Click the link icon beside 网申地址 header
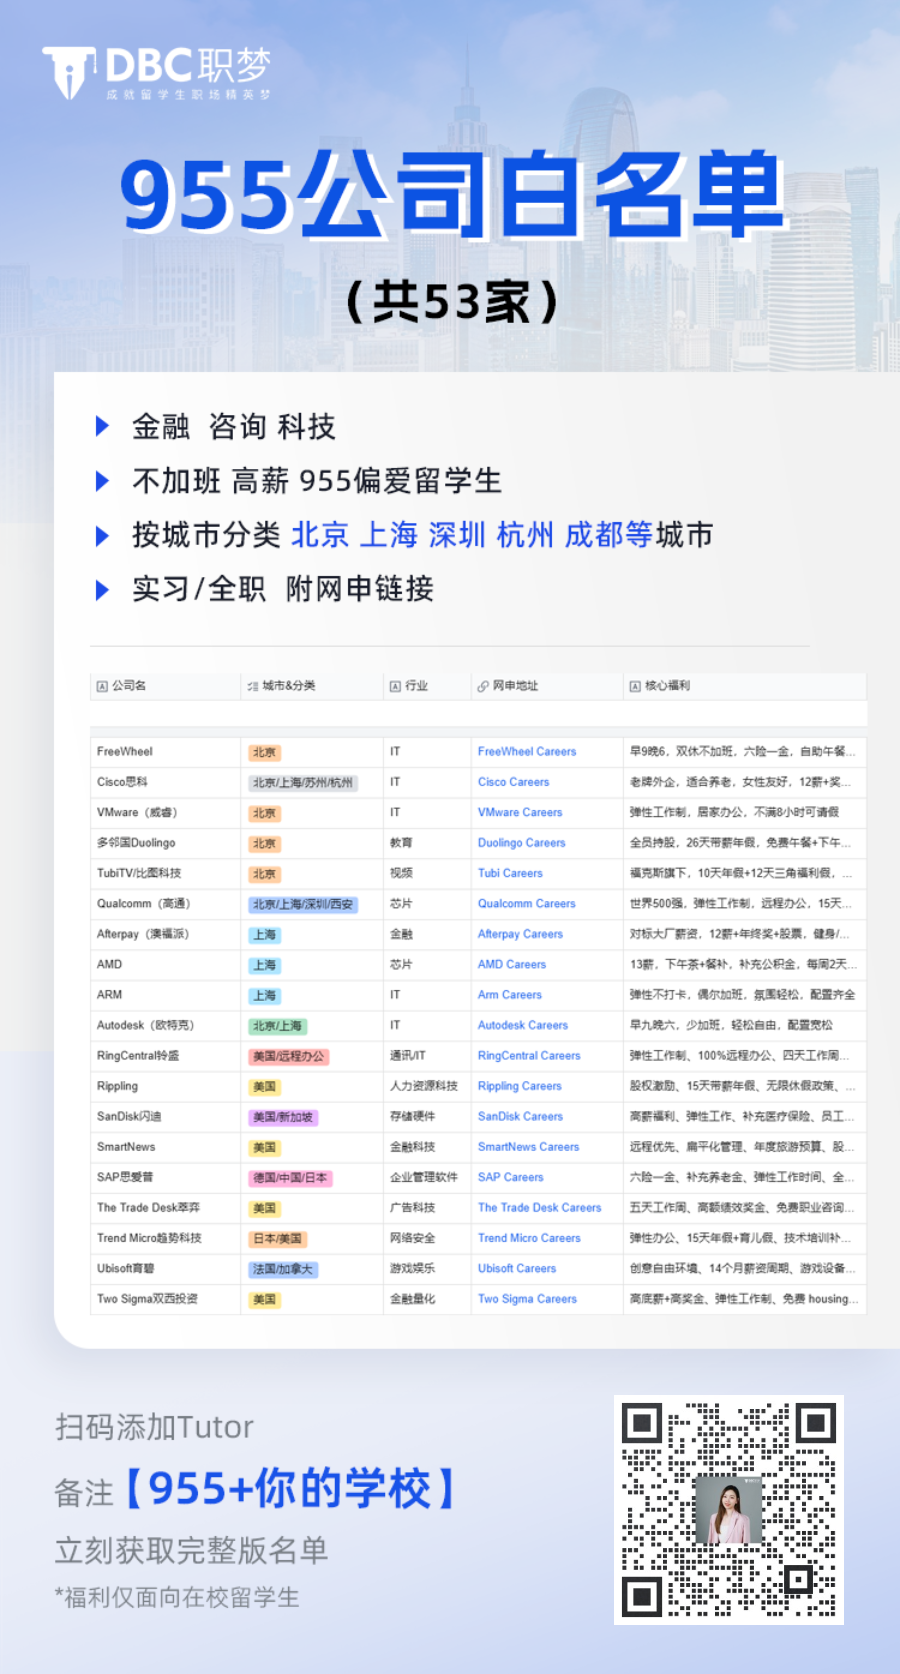 coord(483,686)
